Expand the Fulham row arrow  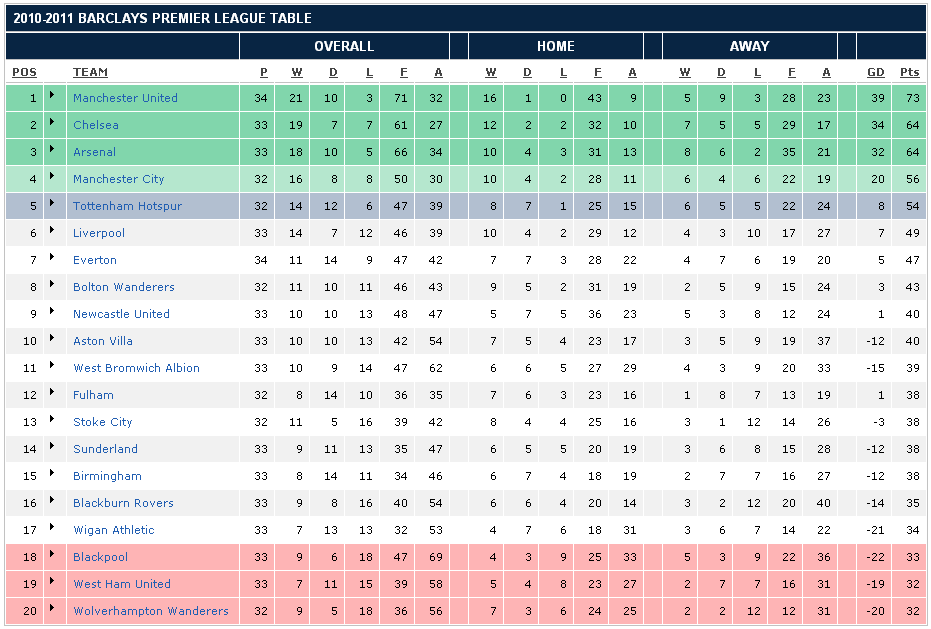(x=52, y=393)
